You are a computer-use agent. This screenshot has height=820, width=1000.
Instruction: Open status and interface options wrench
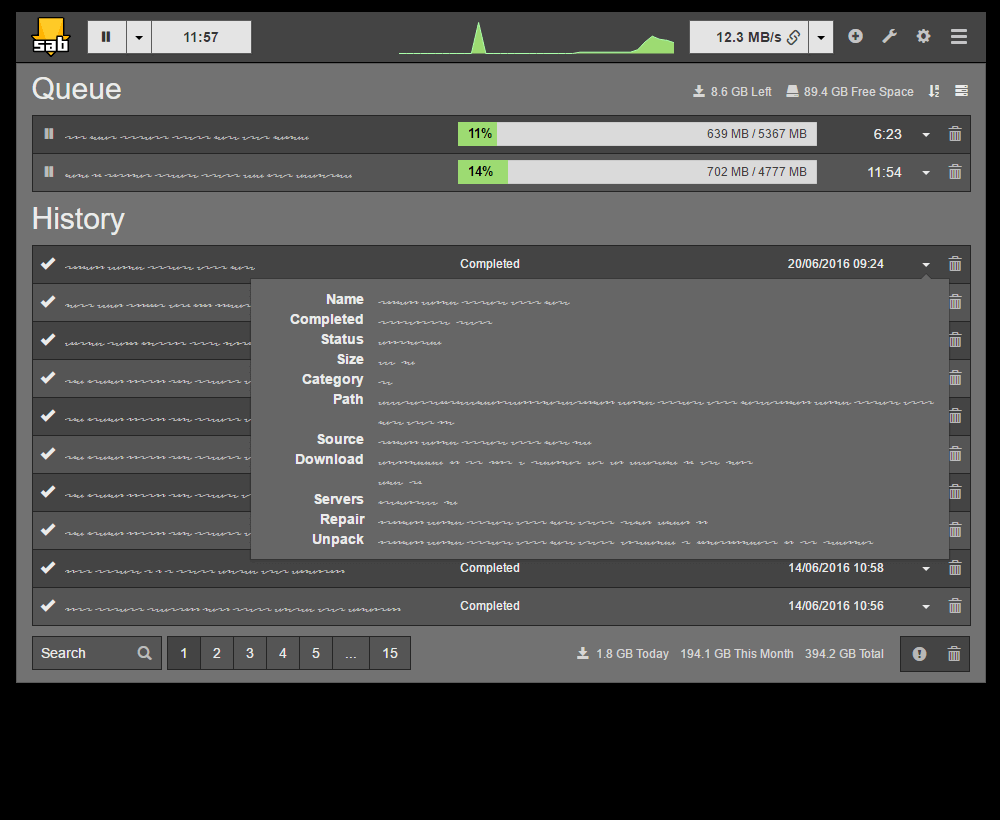click(x=889, y=37)
